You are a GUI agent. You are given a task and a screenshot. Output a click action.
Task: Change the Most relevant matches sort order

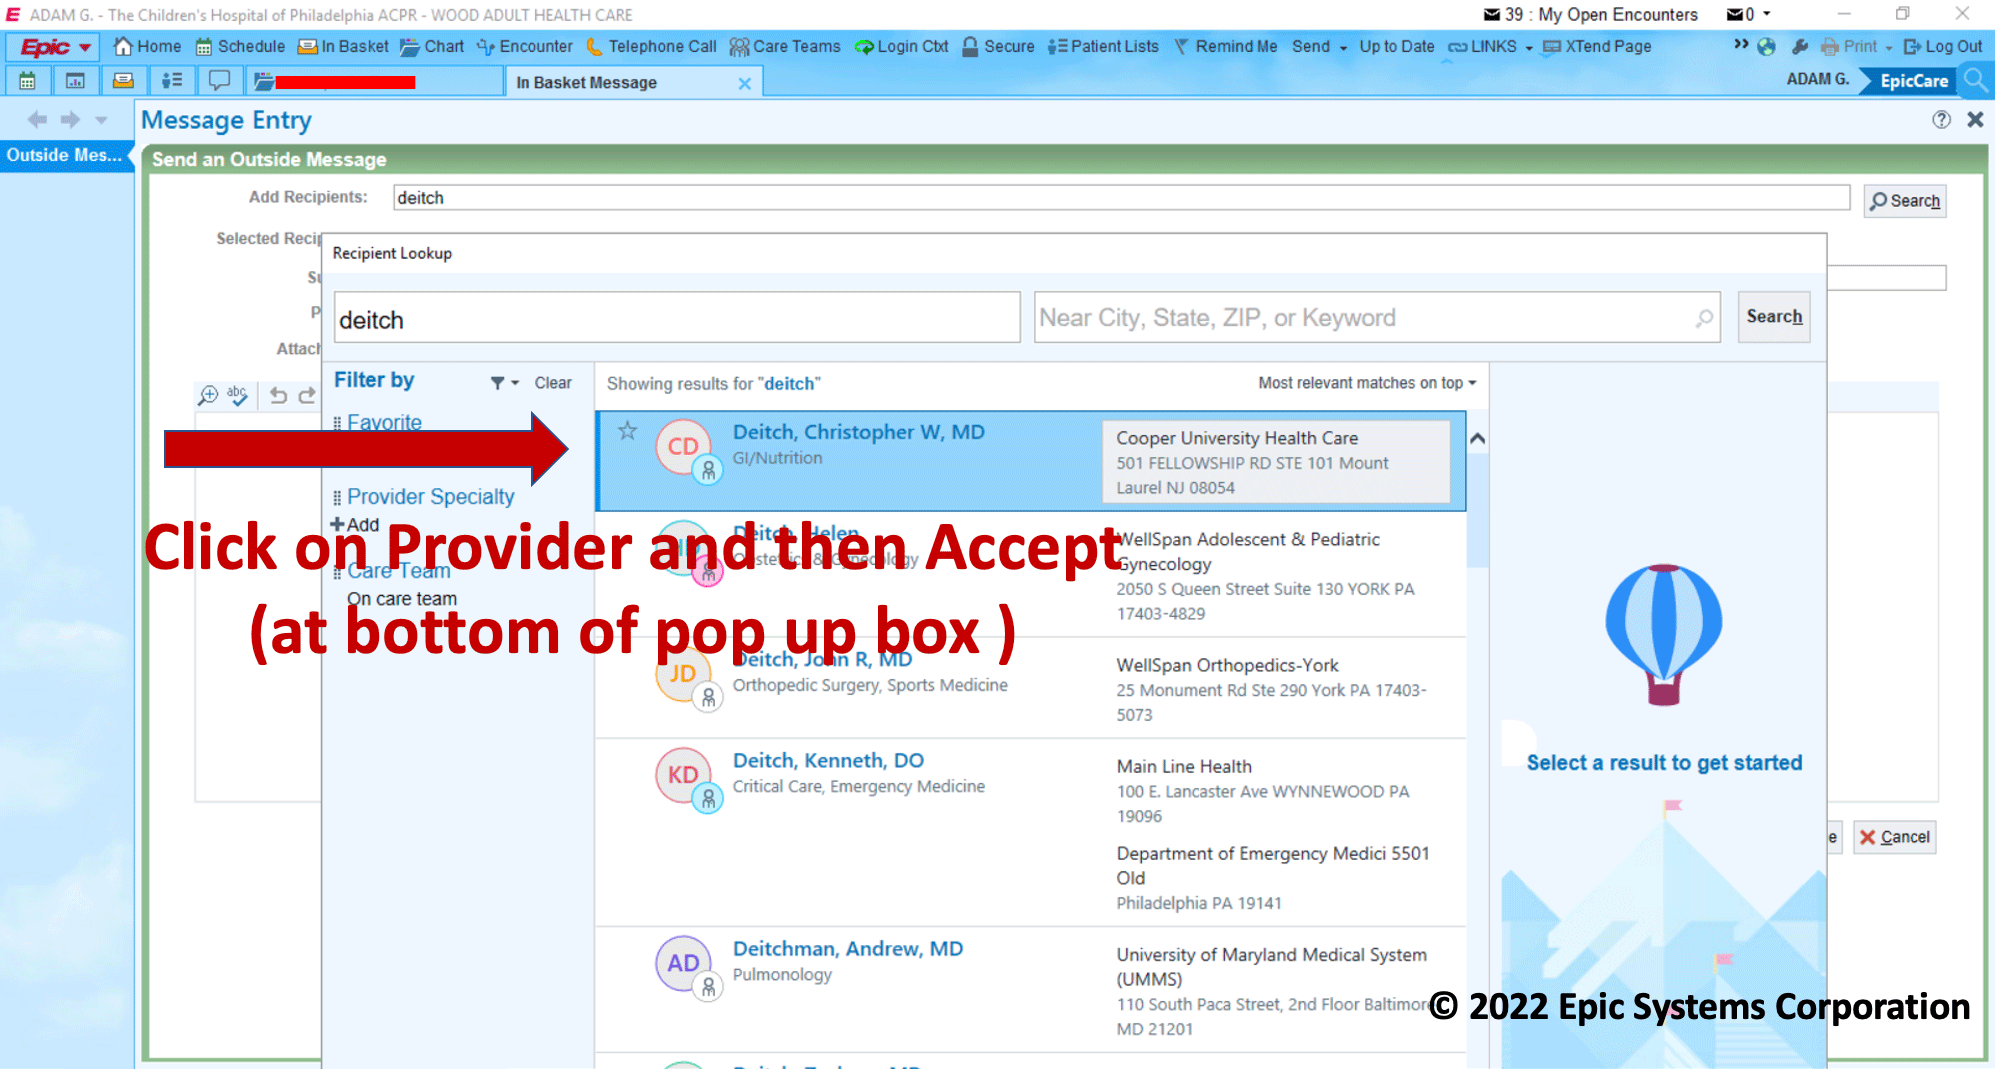click(1367, 383)
